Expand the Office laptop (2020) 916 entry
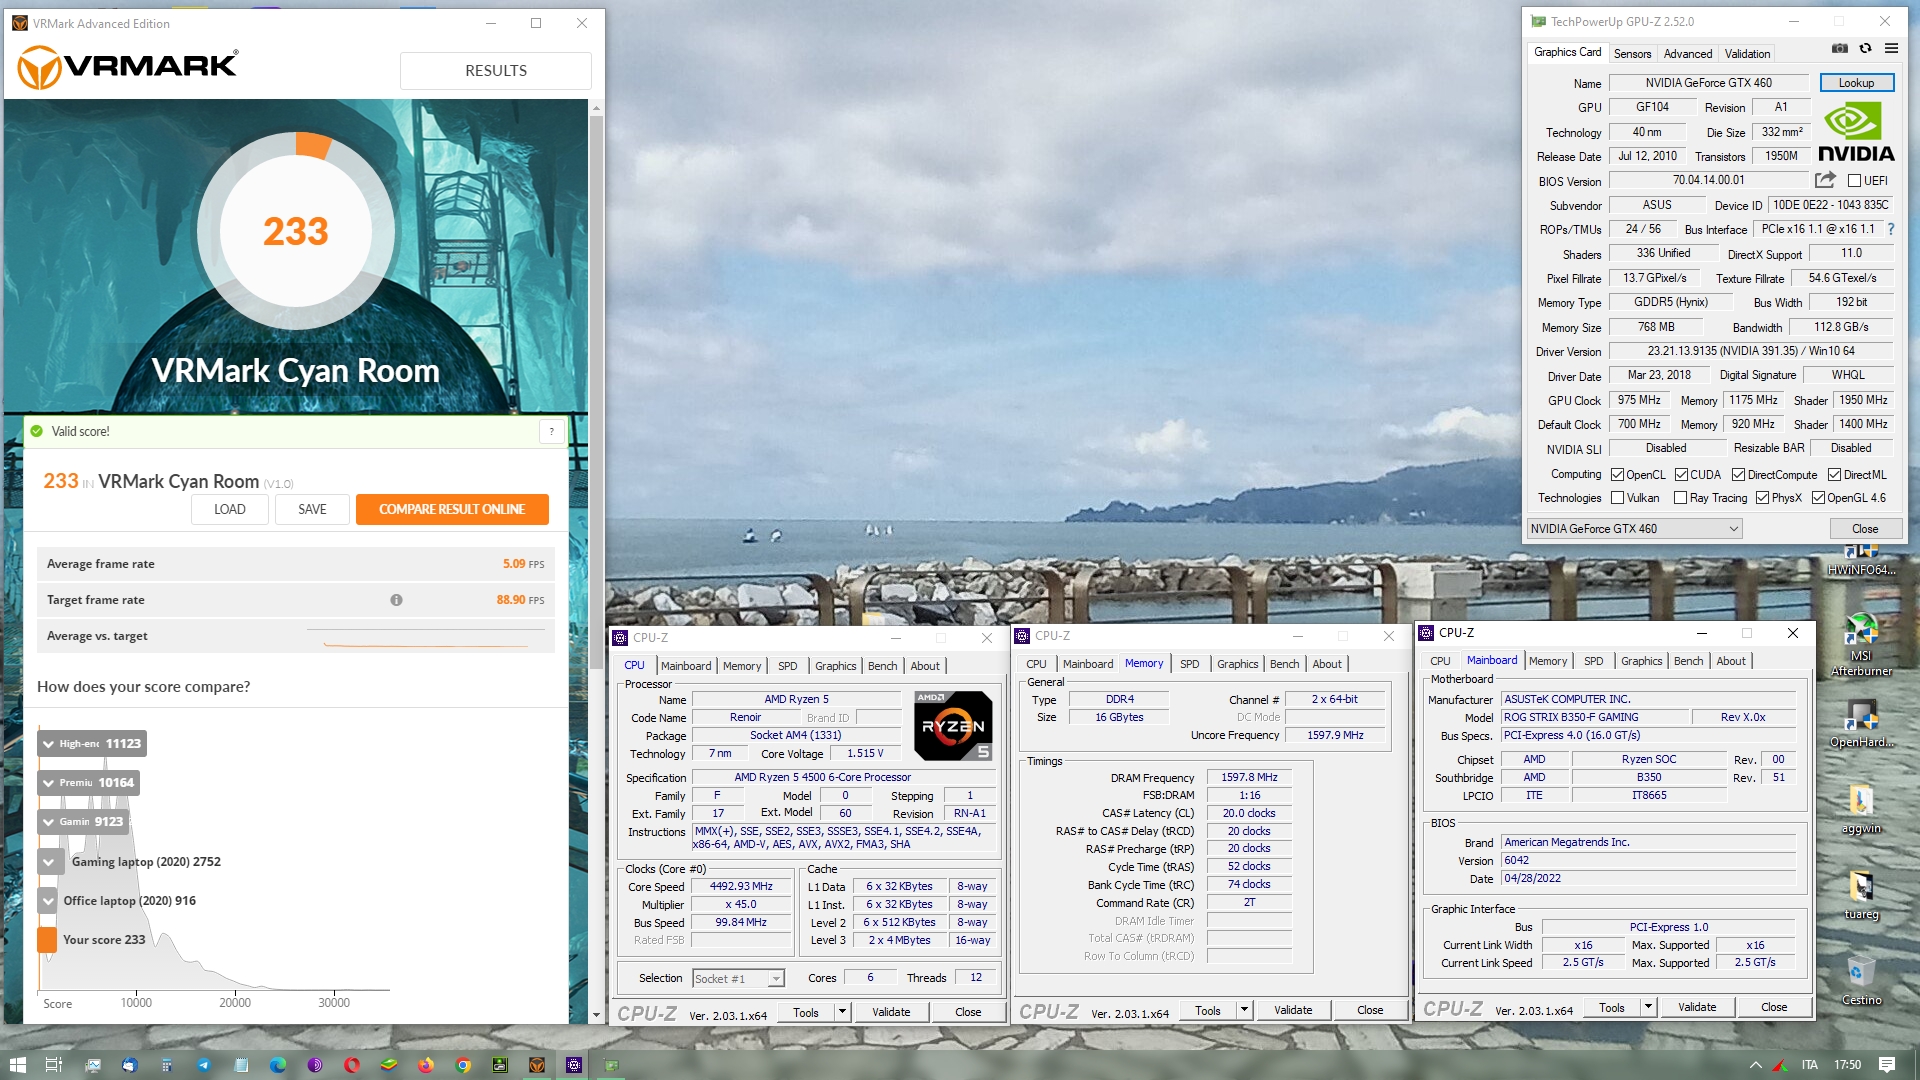 pos(48,901)
